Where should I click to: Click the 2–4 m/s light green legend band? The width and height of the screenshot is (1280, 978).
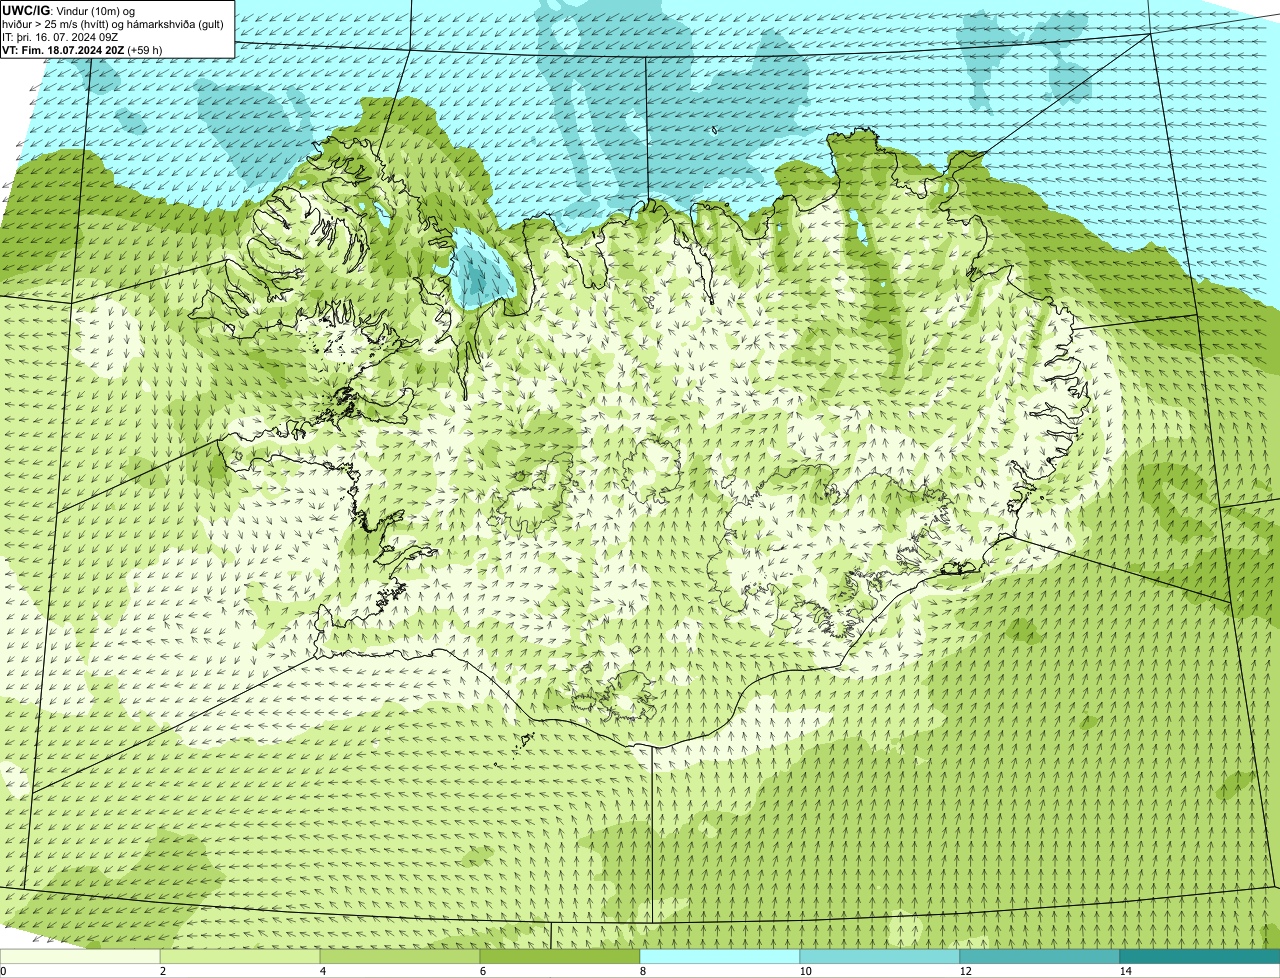[240, 957]
